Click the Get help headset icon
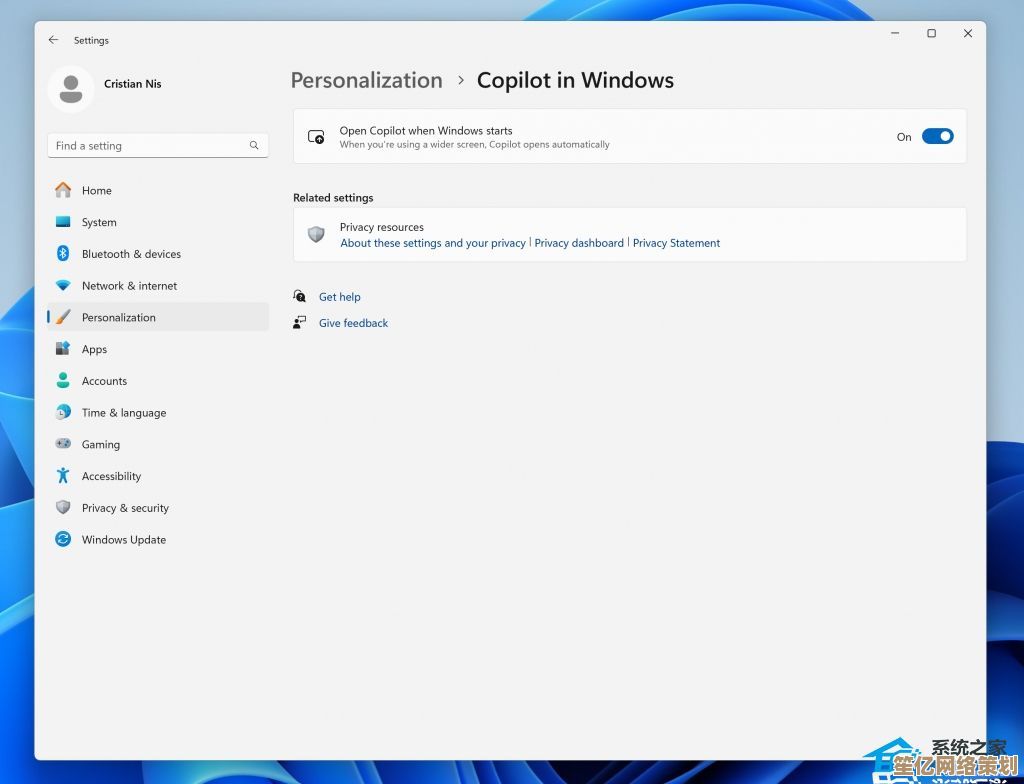 [x=299, y=297]
